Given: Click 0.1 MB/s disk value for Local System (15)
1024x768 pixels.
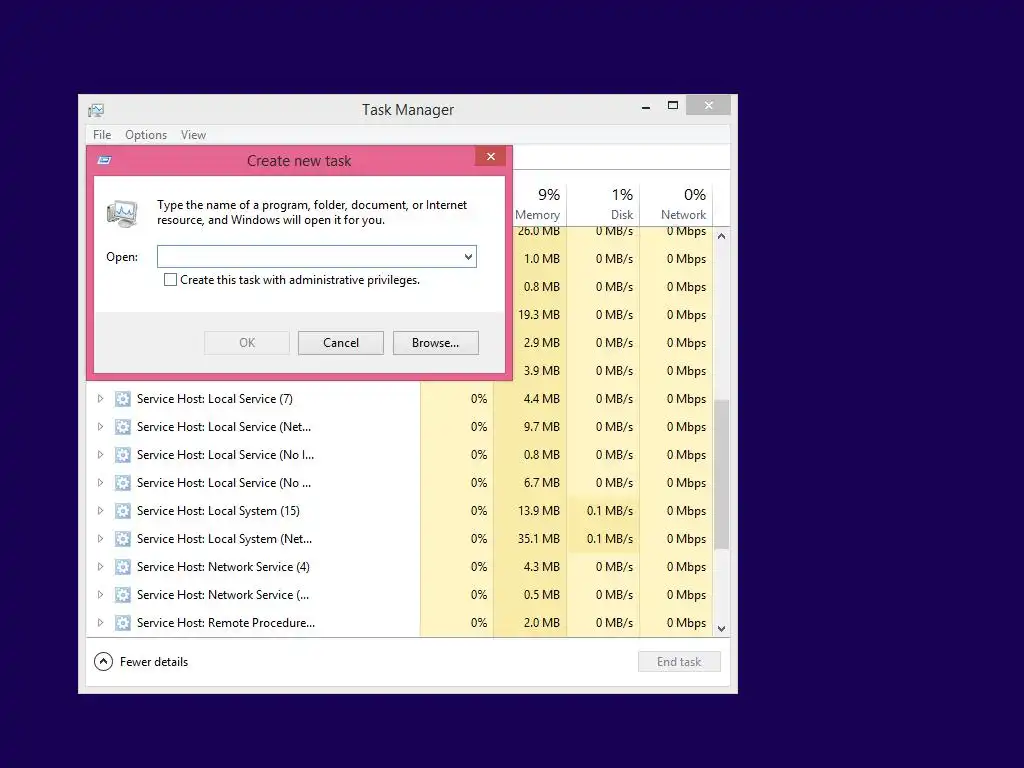Looking at the screenshot, I should [609, 511].
